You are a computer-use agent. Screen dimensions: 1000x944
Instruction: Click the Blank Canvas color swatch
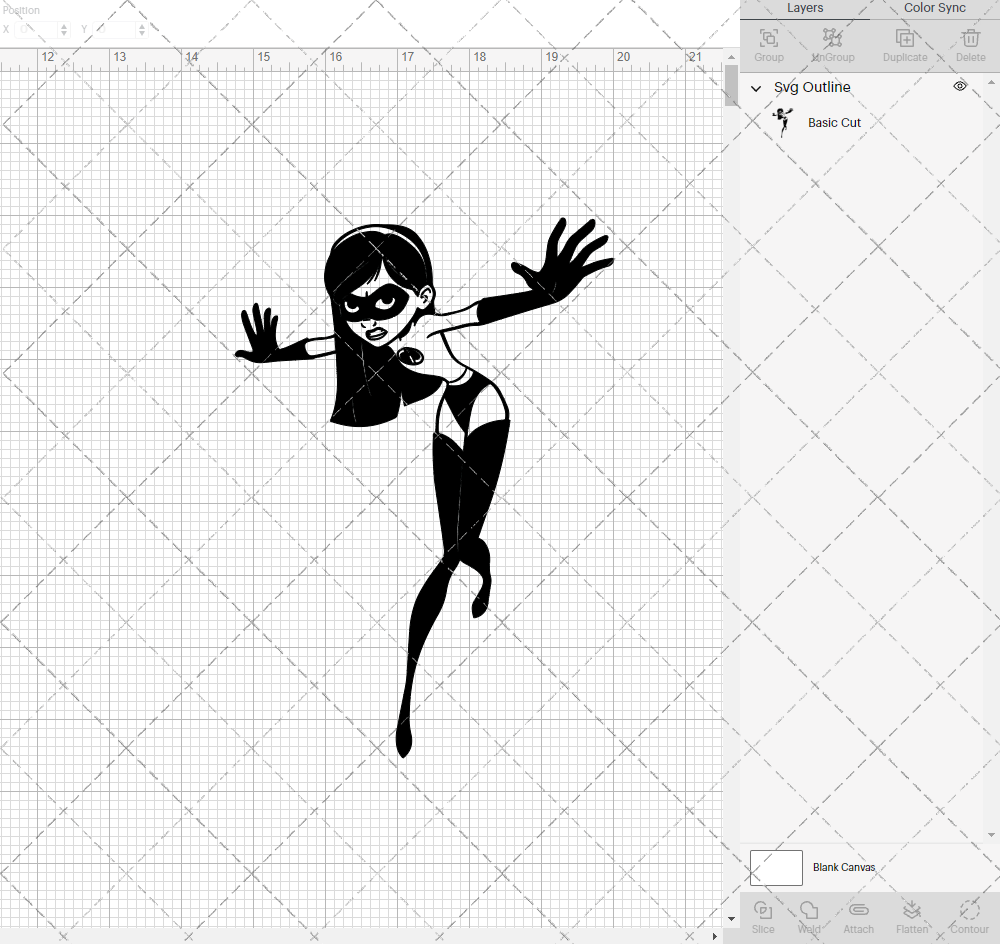776,867
